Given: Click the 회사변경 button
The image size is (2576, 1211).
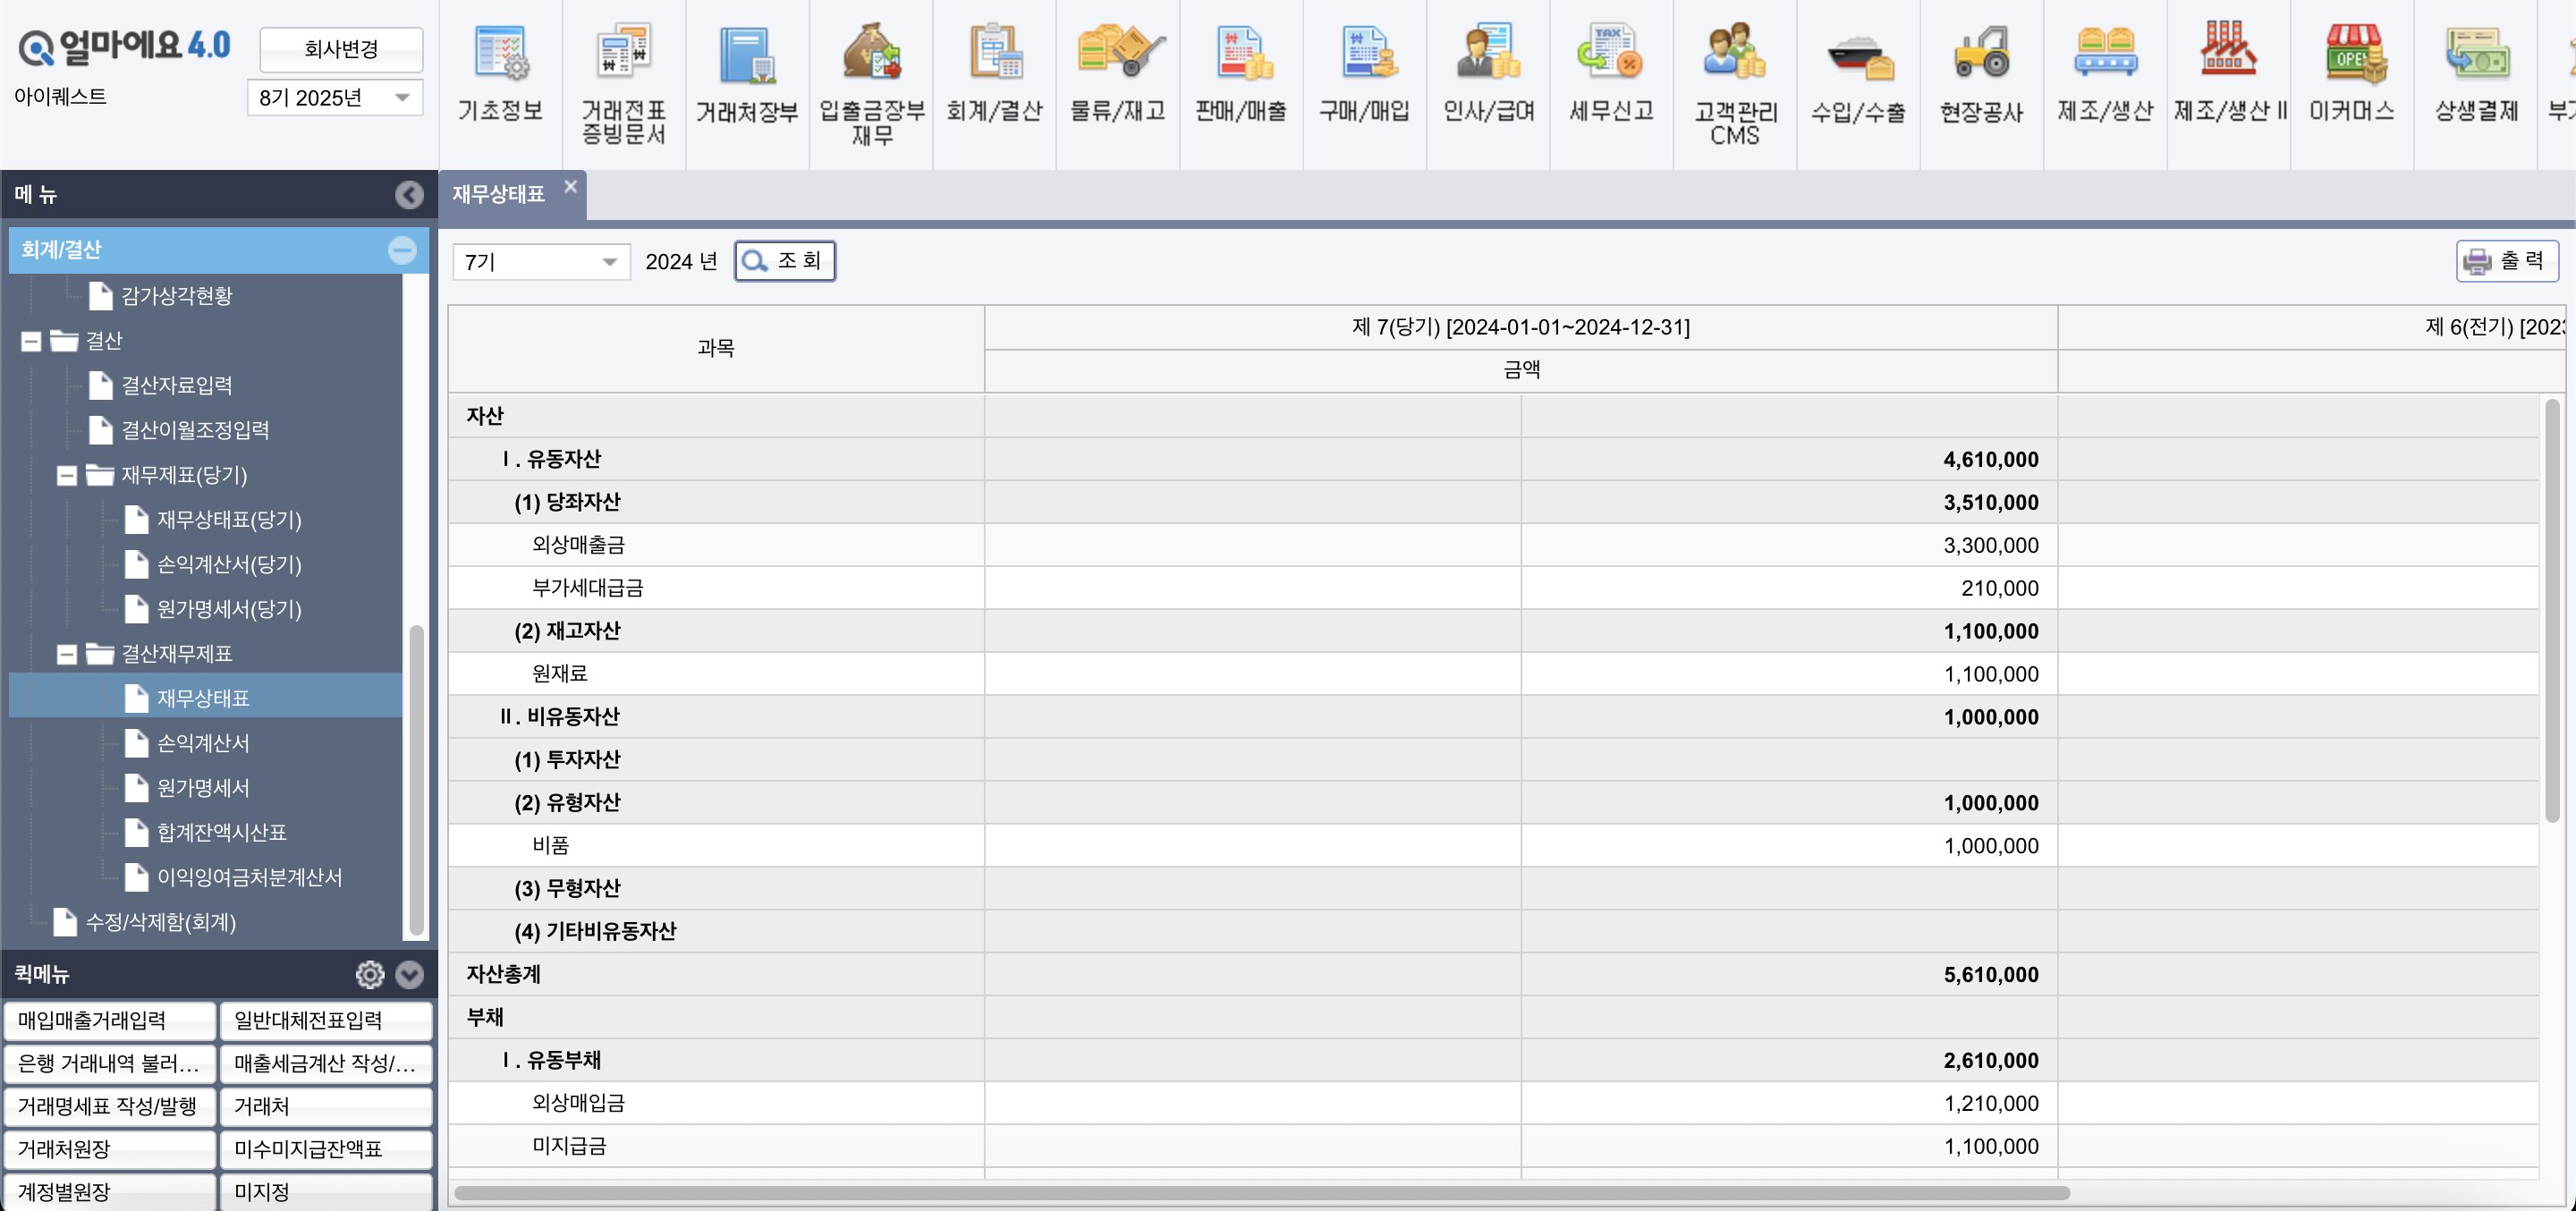Looking at the screenshot, I should coord(341,49).
